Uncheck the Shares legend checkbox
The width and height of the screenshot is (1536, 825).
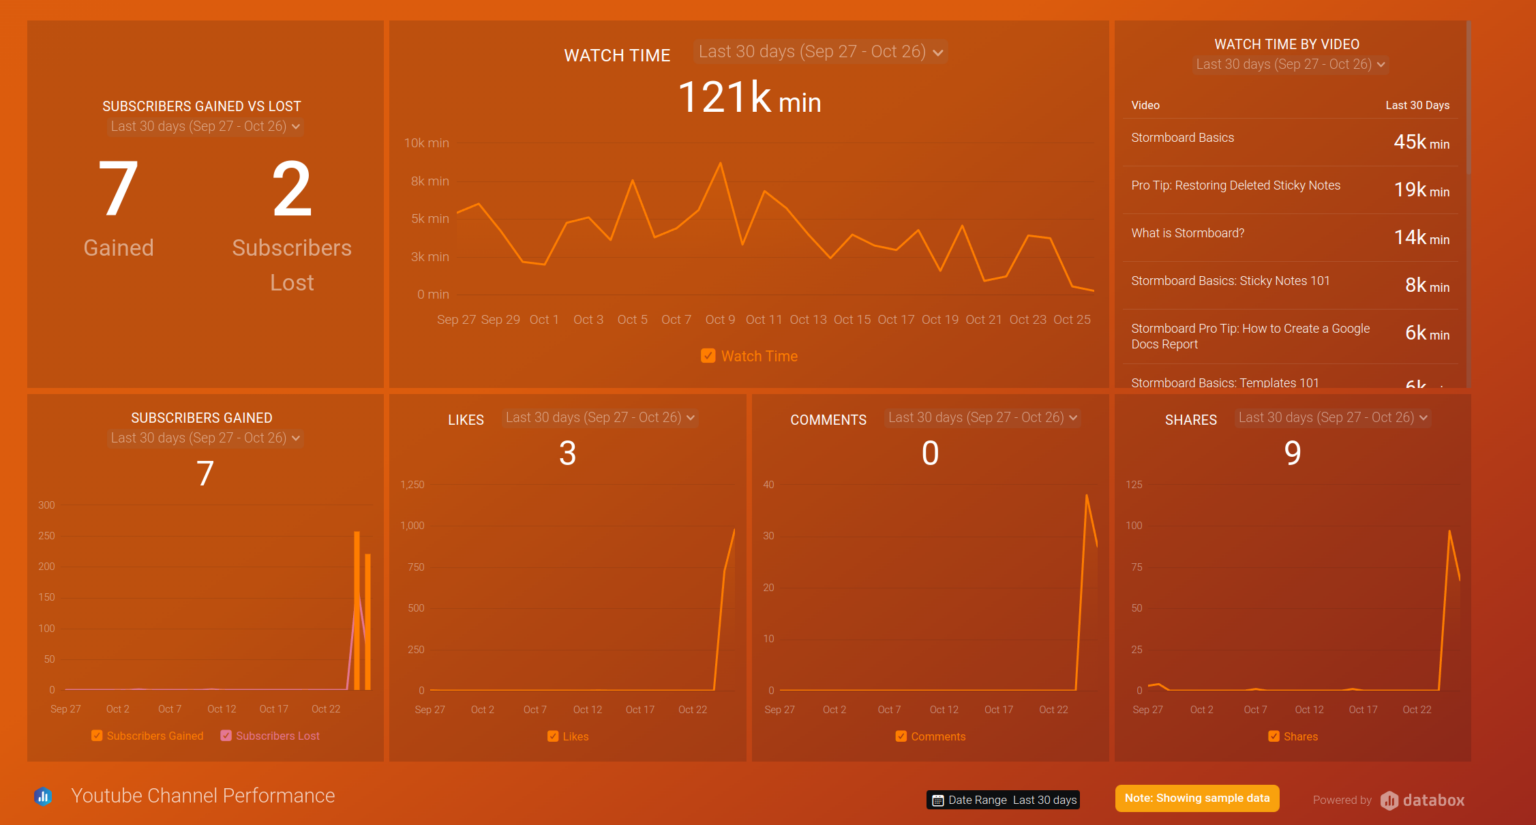point(1272,736)
